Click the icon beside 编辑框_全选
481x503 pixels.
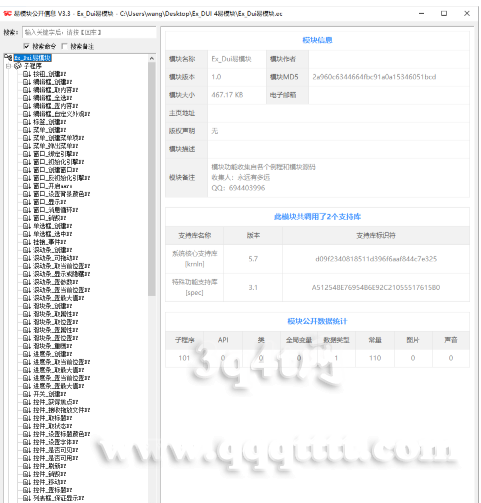point(27,98)
